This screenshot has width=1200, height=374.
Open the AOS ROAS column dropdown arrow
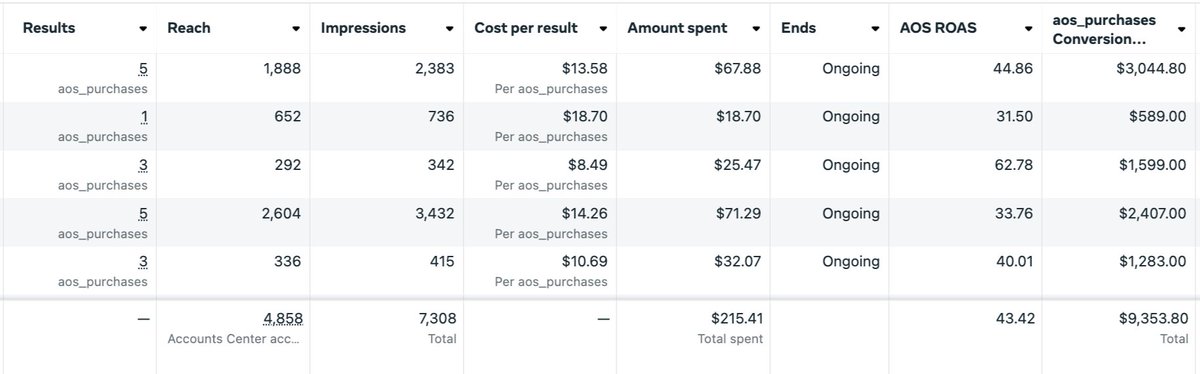click(x=1029, y=29)
